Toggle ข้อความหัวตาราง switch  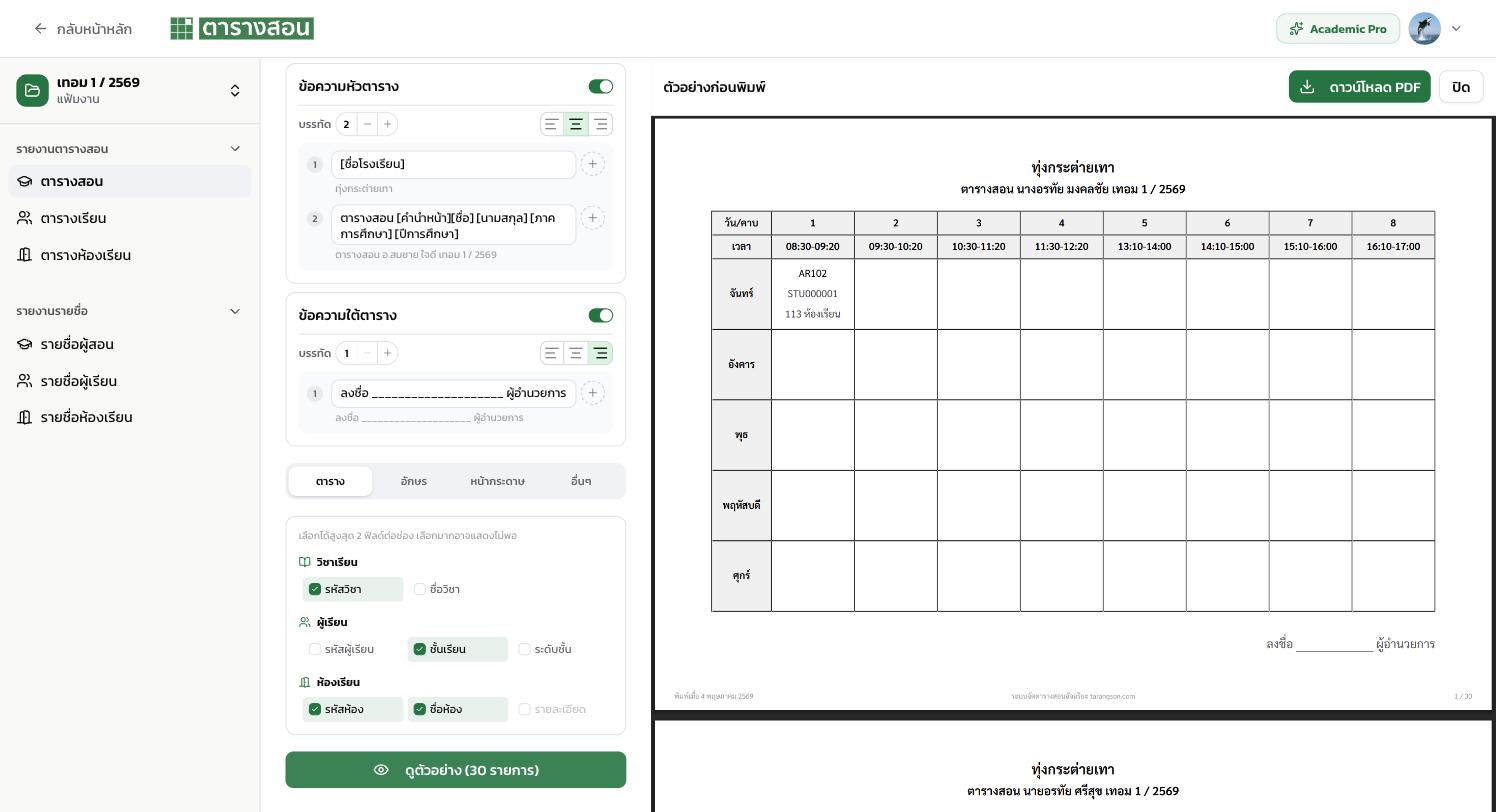coord(600,87)
